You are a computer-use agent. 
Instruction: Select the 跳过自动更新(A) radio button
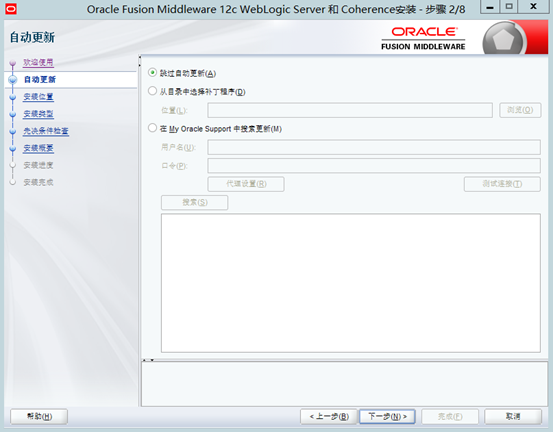pyautogui.click(x=152, y=73)
